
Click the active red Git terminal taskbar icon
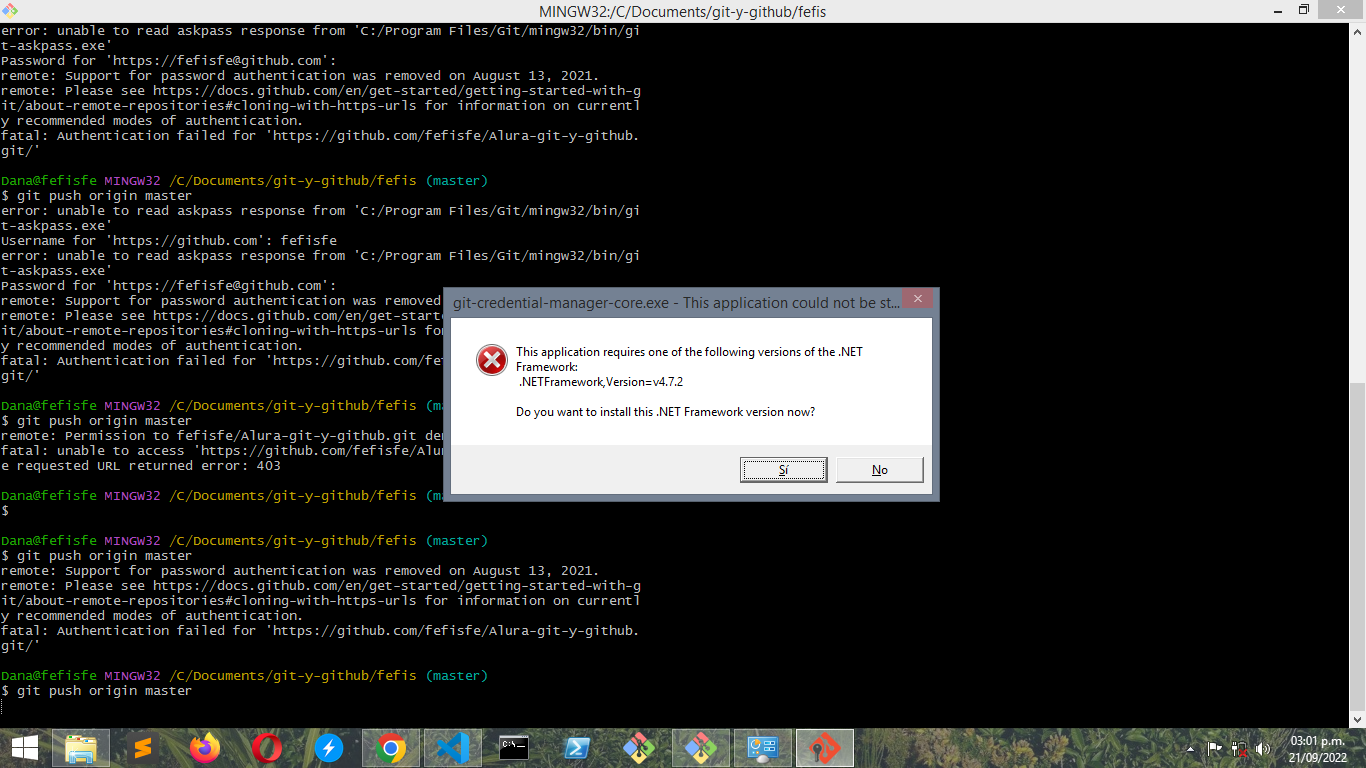825,748
